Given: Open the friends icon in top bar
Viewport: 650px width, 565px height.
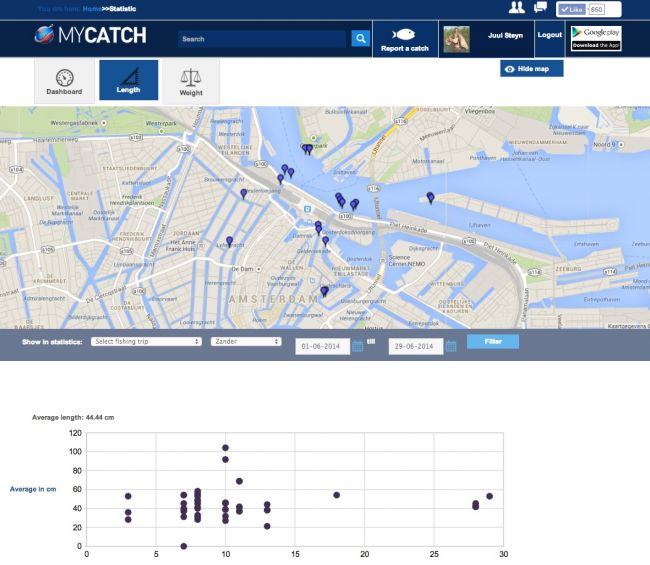Looking at the screenshot, I should click(517, 7).
